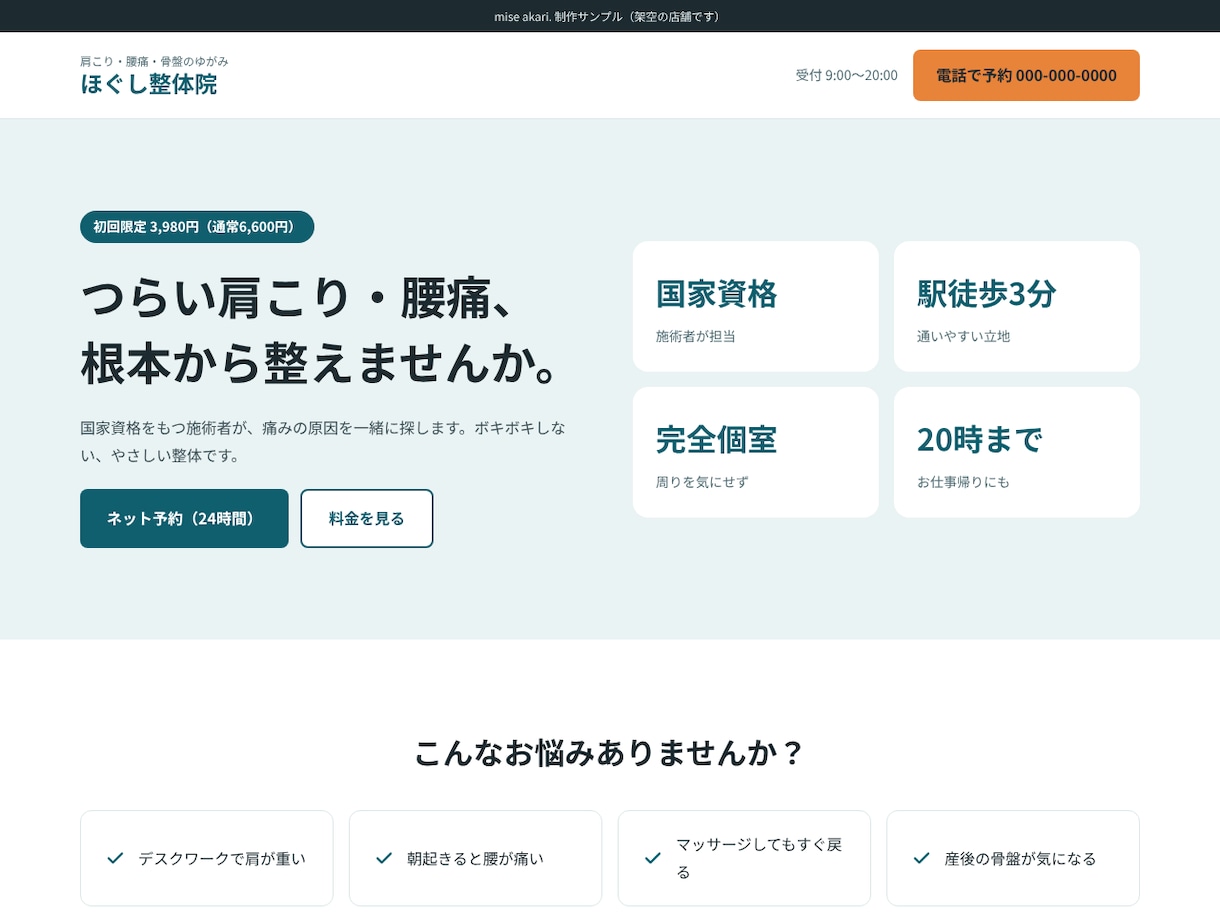Click the お仕事帰りにも caption
Viewport: 1220px width, 915px height.
coord(964,482)
